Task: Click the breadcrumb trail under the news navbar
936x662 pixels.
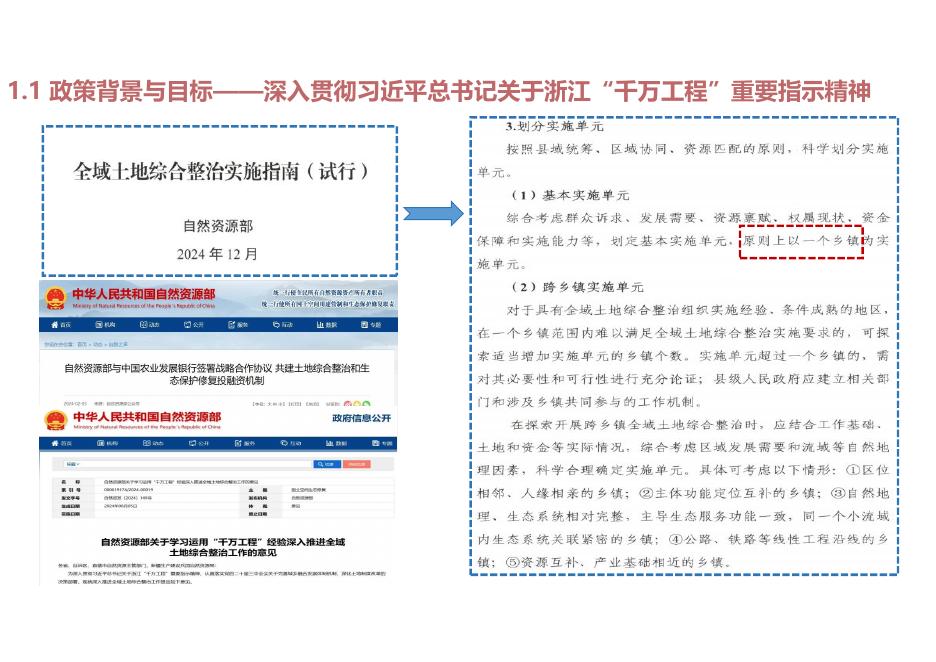Action: (86, 344)
